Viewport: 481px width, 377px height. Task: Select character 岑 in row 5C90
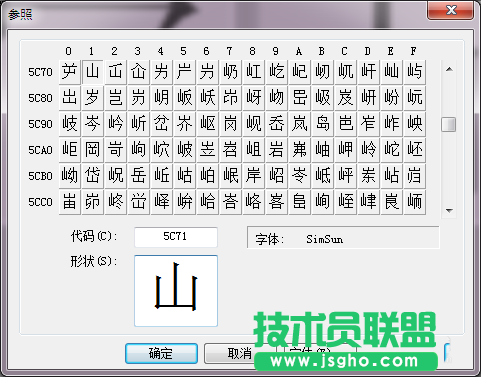coord(92,124)
